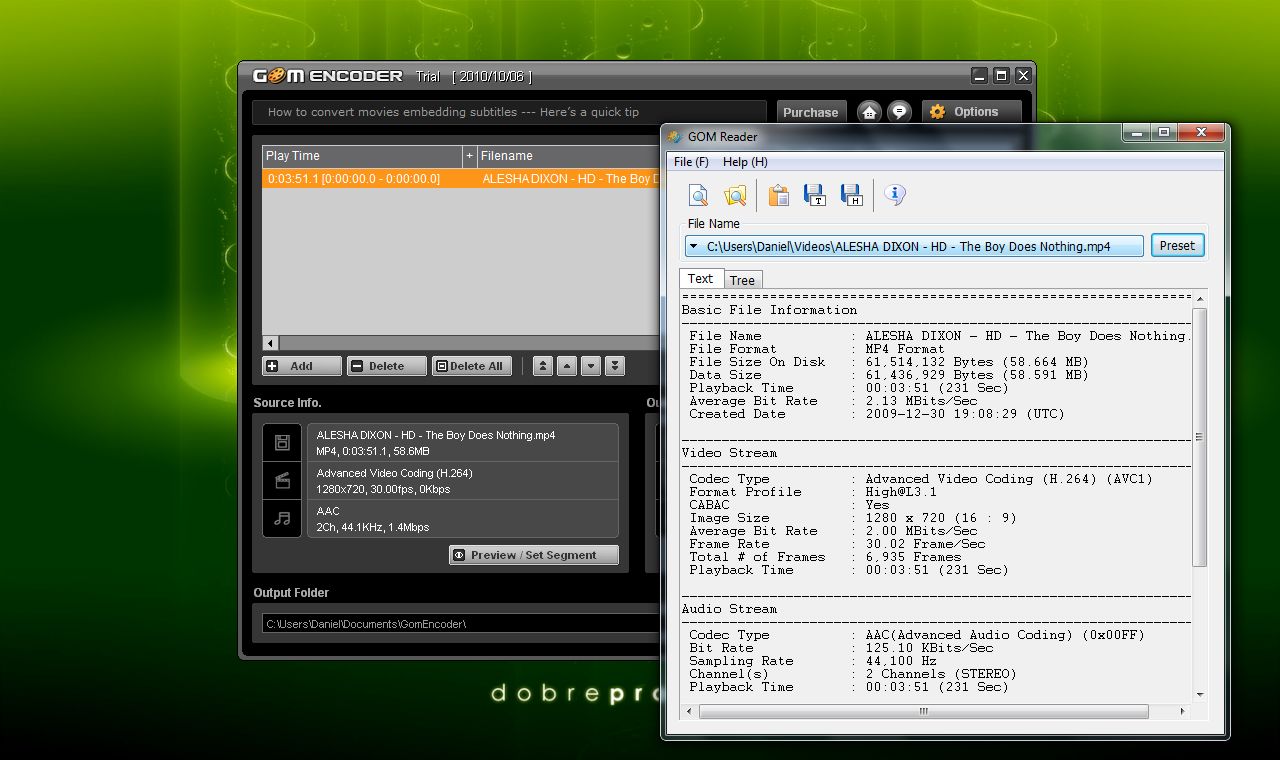1280x760 pixels.
Task: Click the '44,100 Hz' sampling rate value
Action: pyautogui.click(x=901, y=661)
